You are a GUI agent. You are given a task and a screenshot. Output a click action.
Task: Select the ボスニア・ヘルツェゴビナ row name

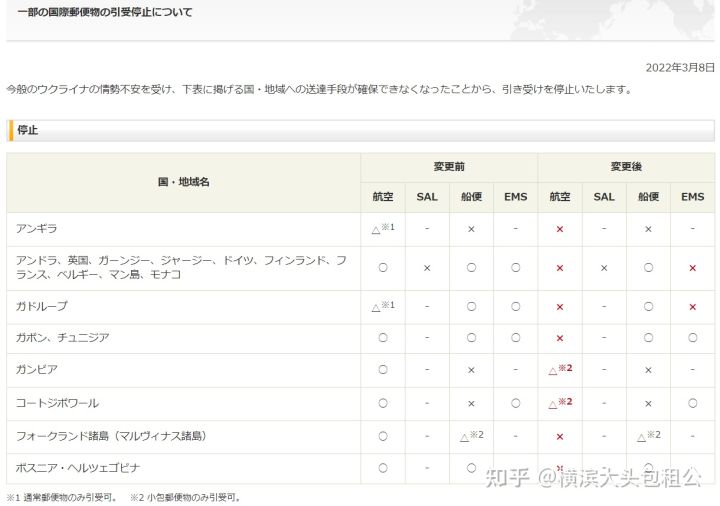[x=78, y=468]
